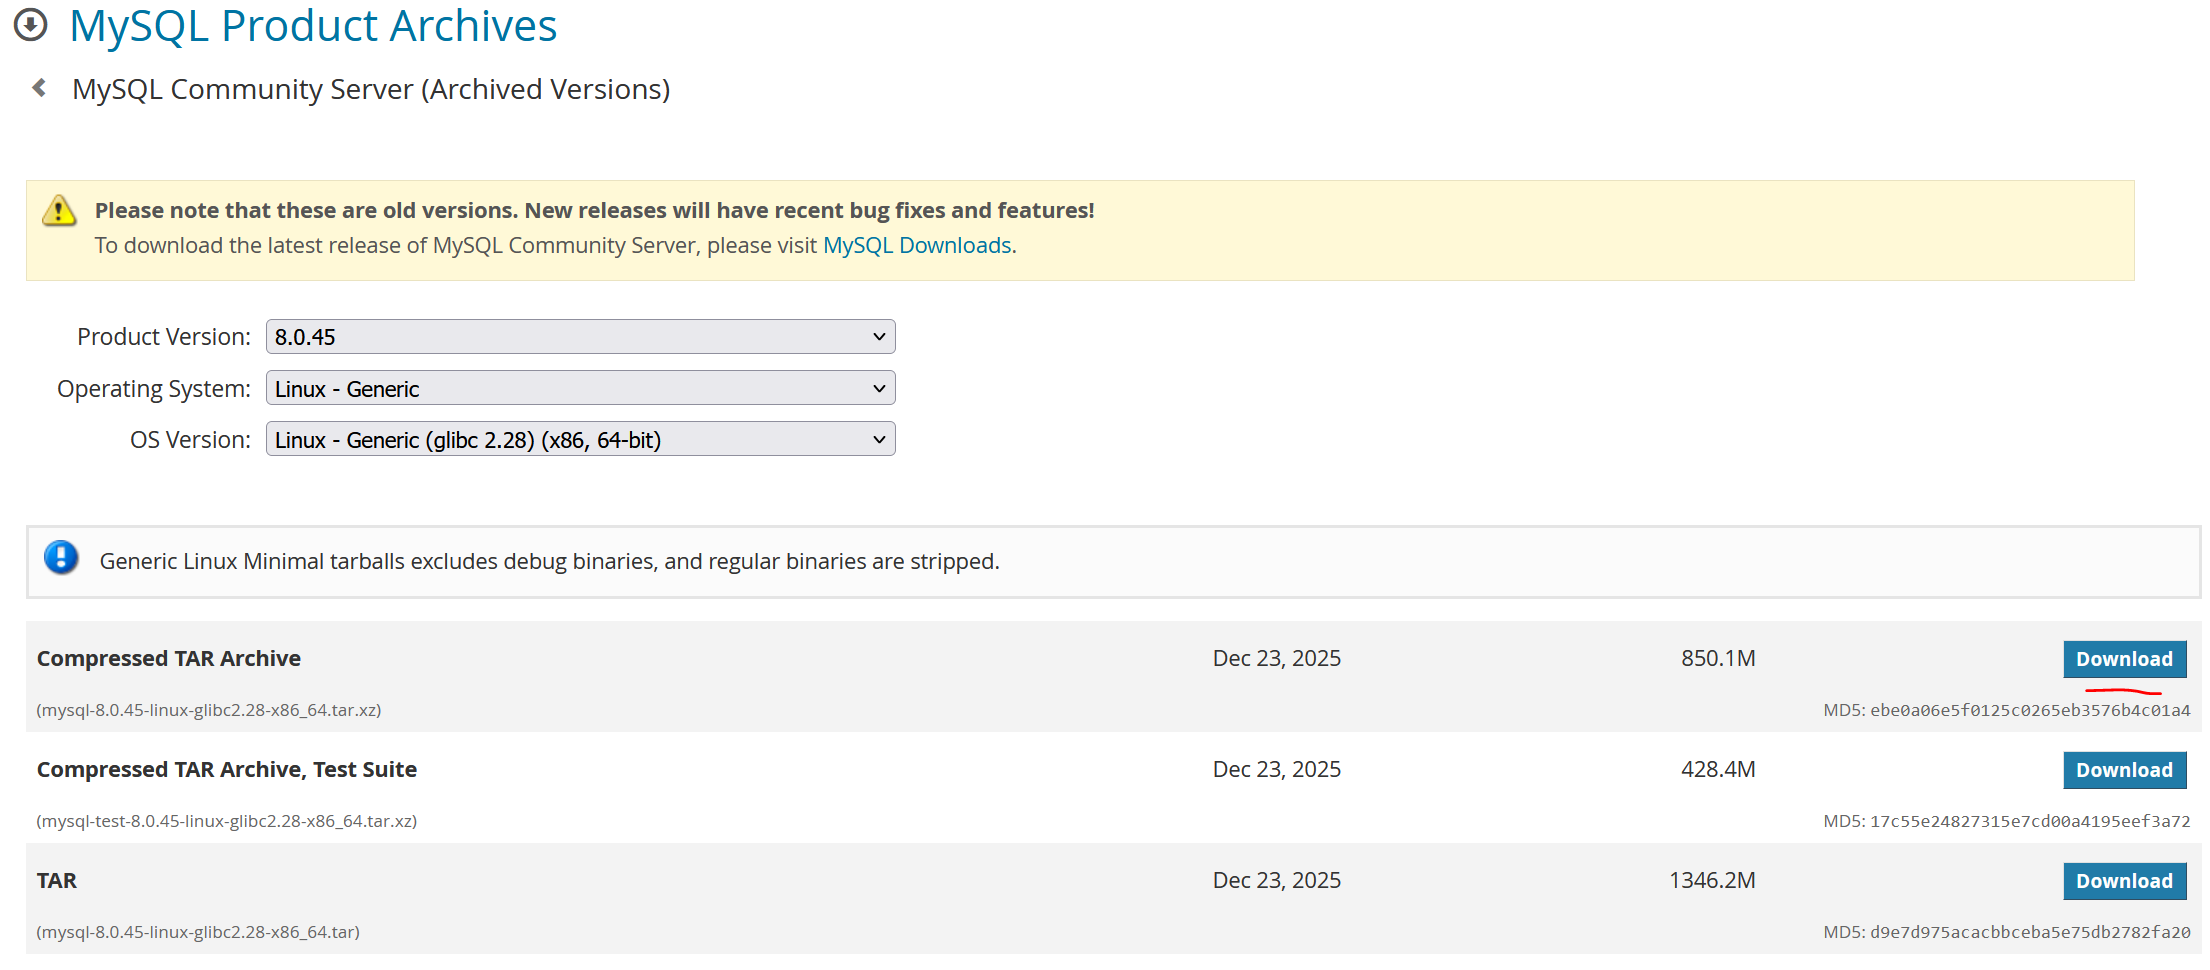Click the yellow warning triangle icon
Screen dimensions: 2210x970
pyautogui.click(x=59, y=210)
